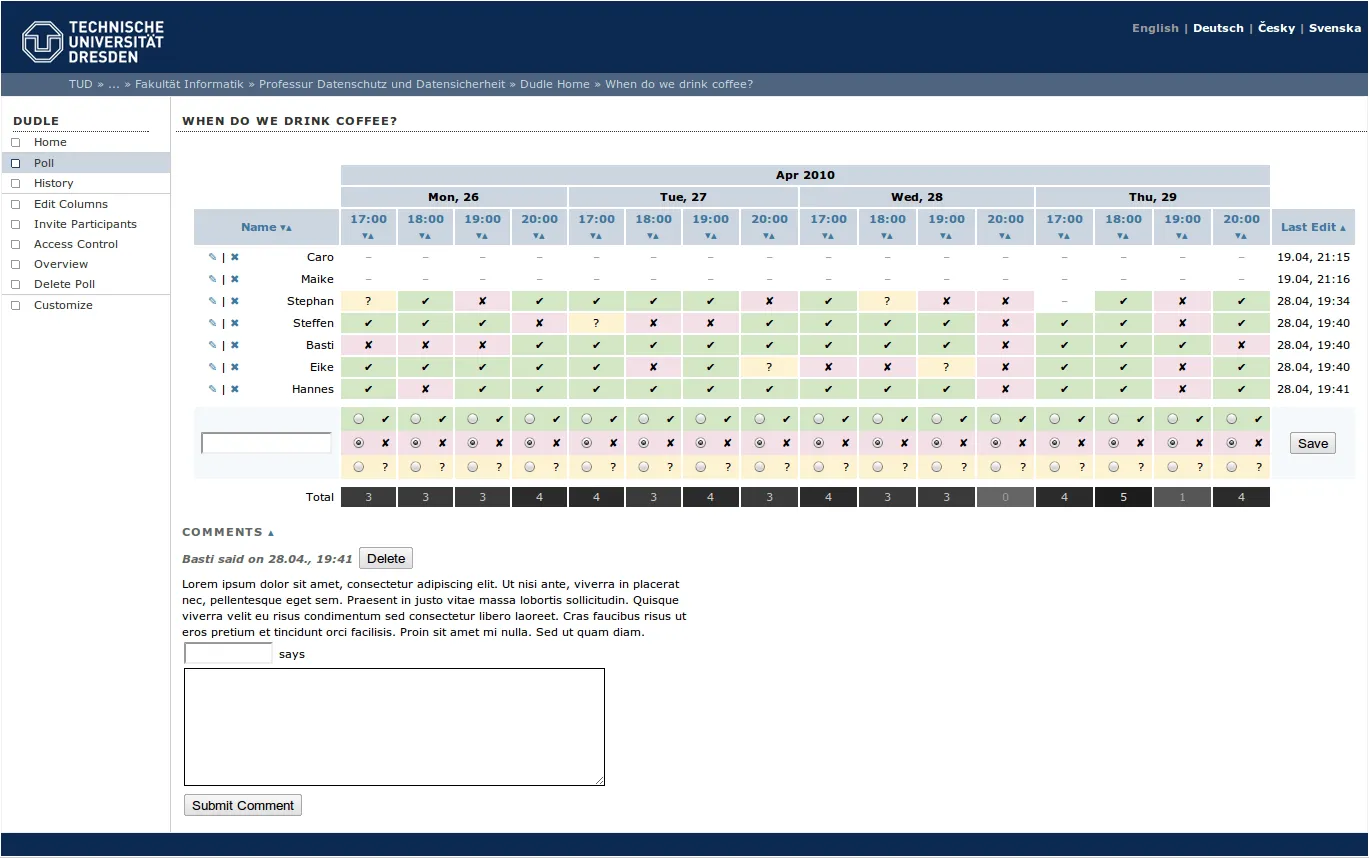Choose the question-mark radio under Thu 29 20:00
The height and width of the screenshot is (858, 1369).
(x=1231, y=466)
